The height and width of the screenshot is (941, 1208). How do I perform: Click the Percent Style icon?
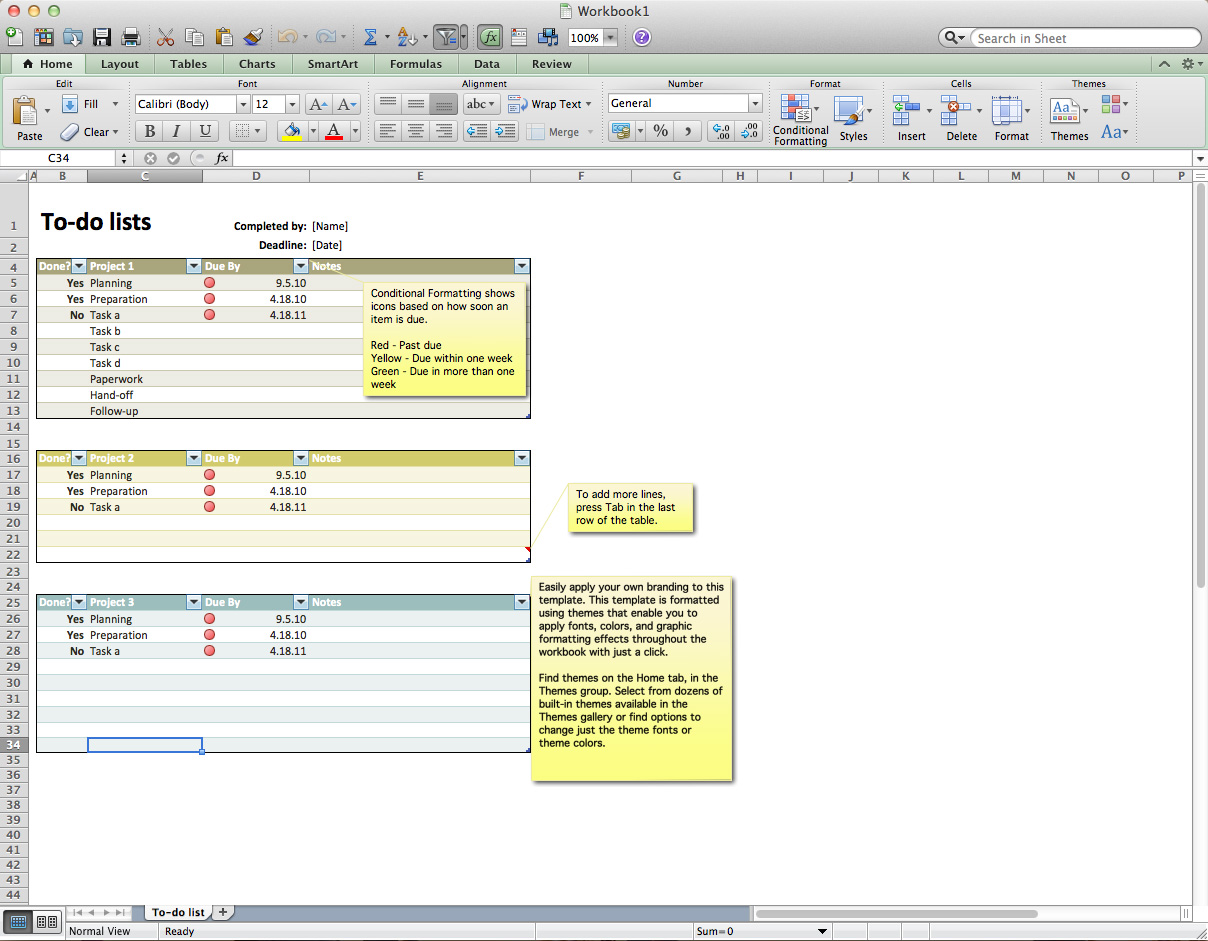[x=660, y=131]
